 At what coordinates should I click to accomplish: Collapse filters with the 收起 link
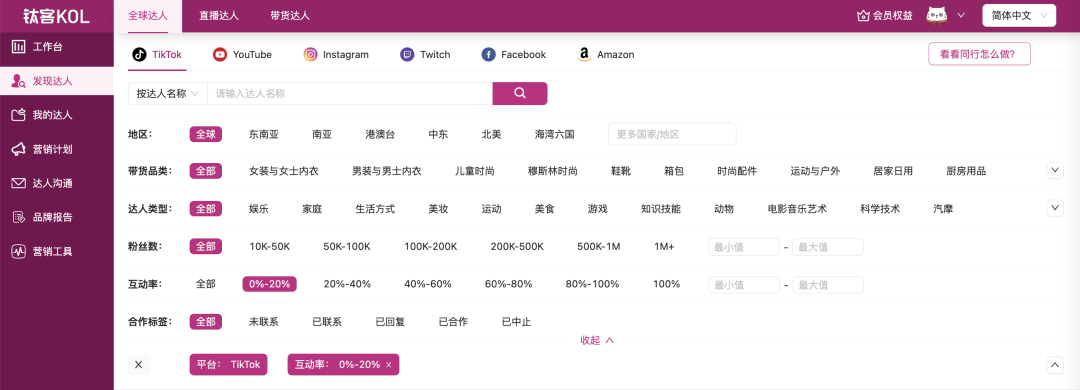pos(596,340)
